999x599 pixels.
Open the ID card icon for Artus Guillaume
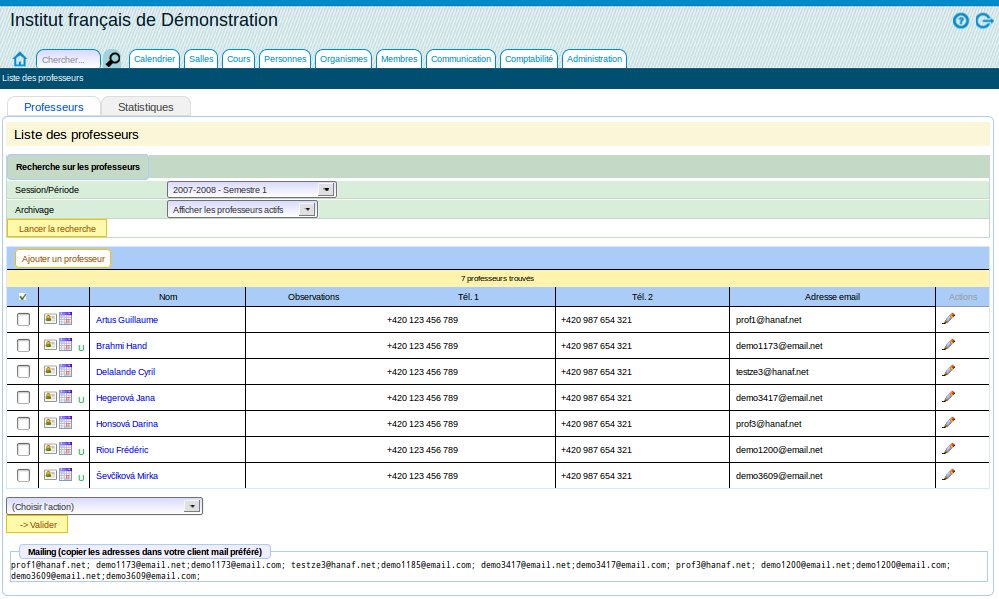tap(50, 319)
